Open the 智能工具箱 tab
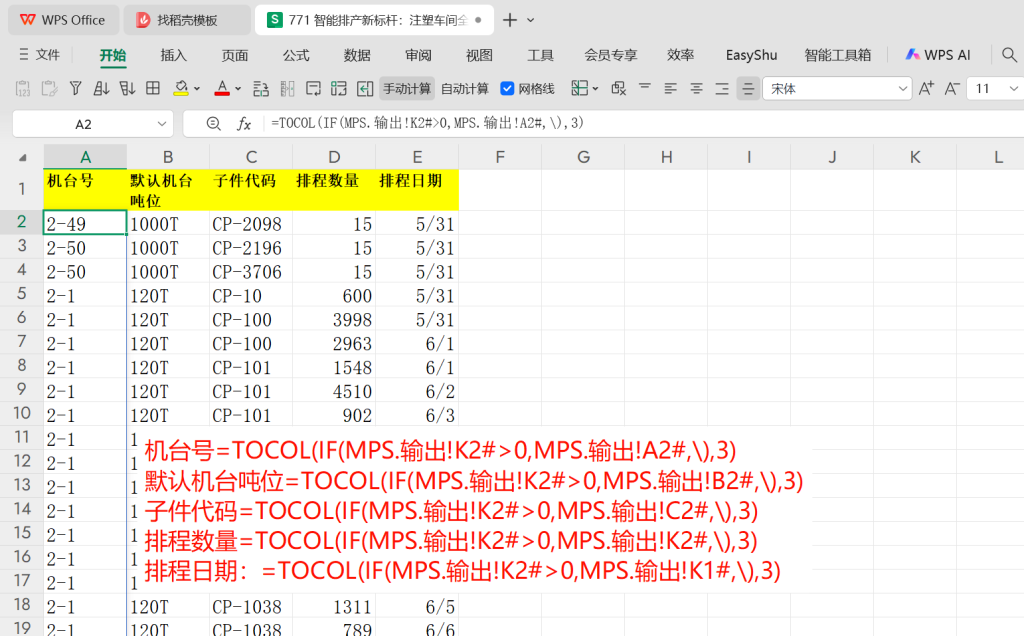Image resolution: width=1024 pixels, height=636 pixels. [x=837, y=56]
